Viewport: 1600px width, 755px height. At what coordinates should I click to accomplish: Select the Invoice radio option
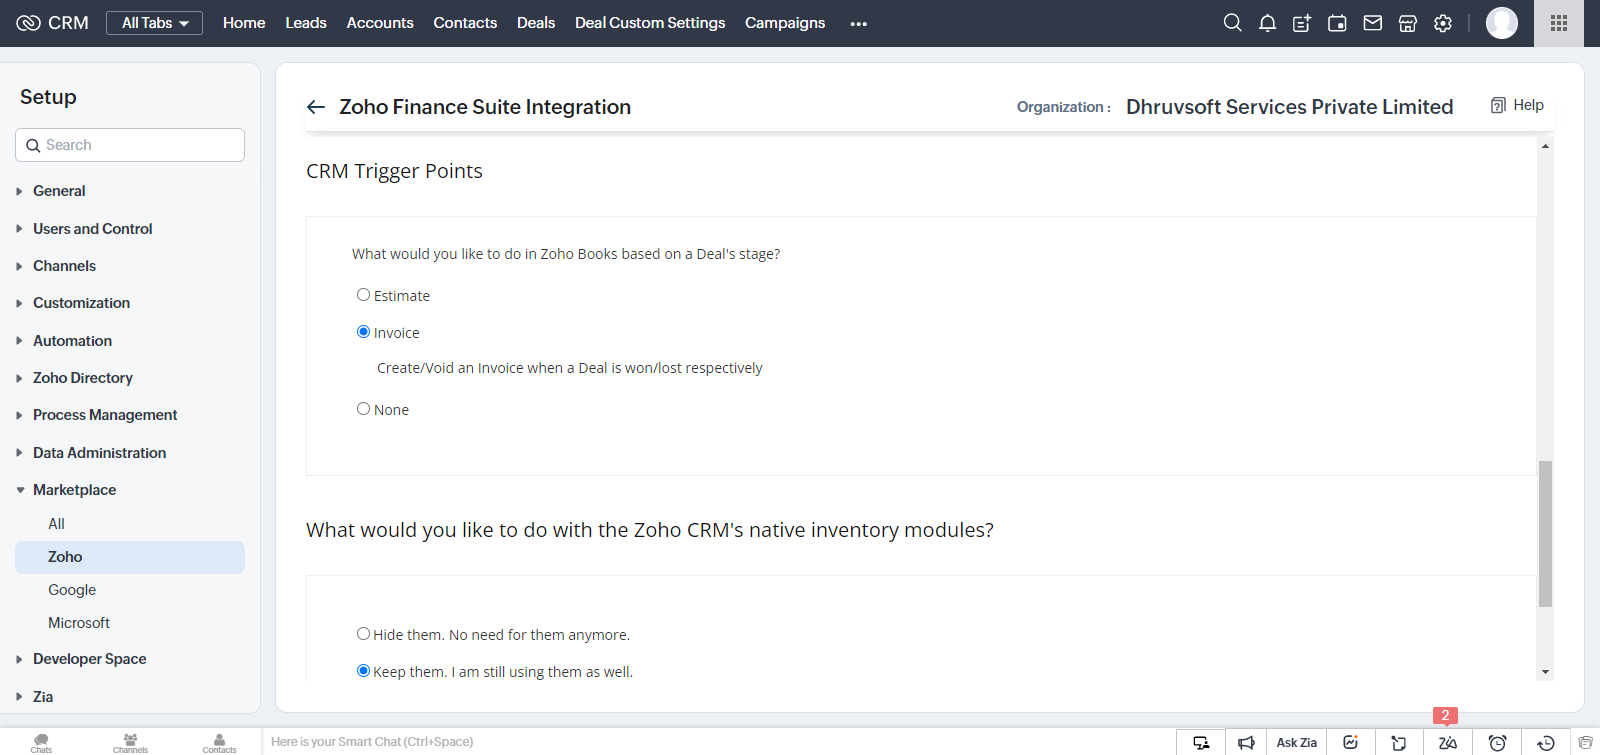point(363,332)
